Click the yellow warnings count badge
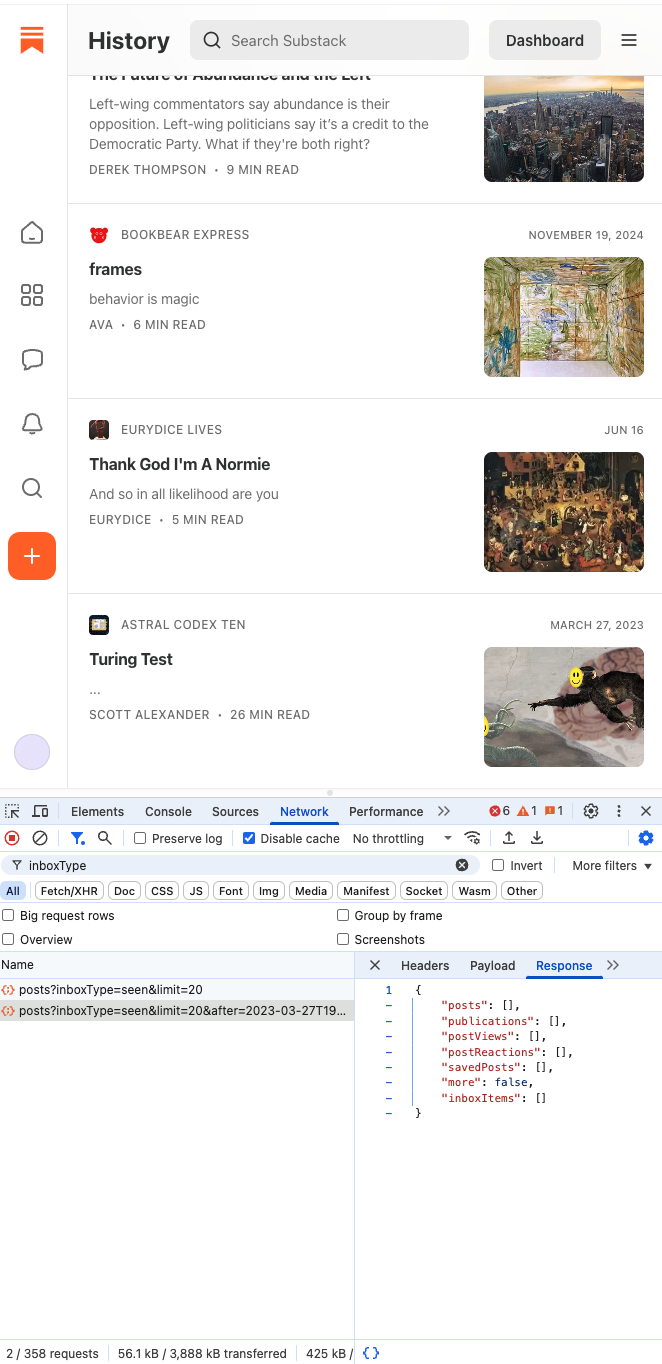The image size is (662, 1364). tap(527, 811)
